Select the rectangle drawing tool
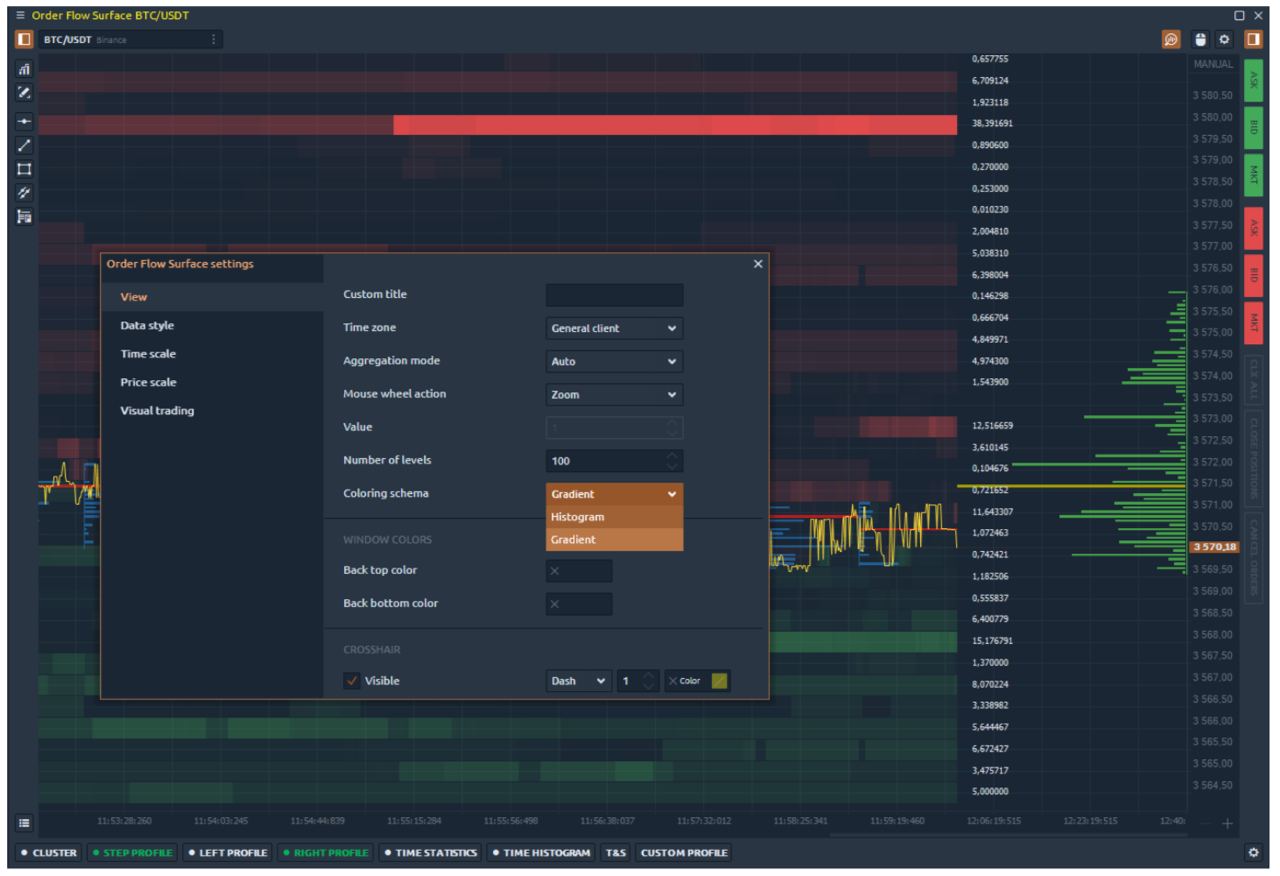The image size is (1280, 876). coord(22,169)
